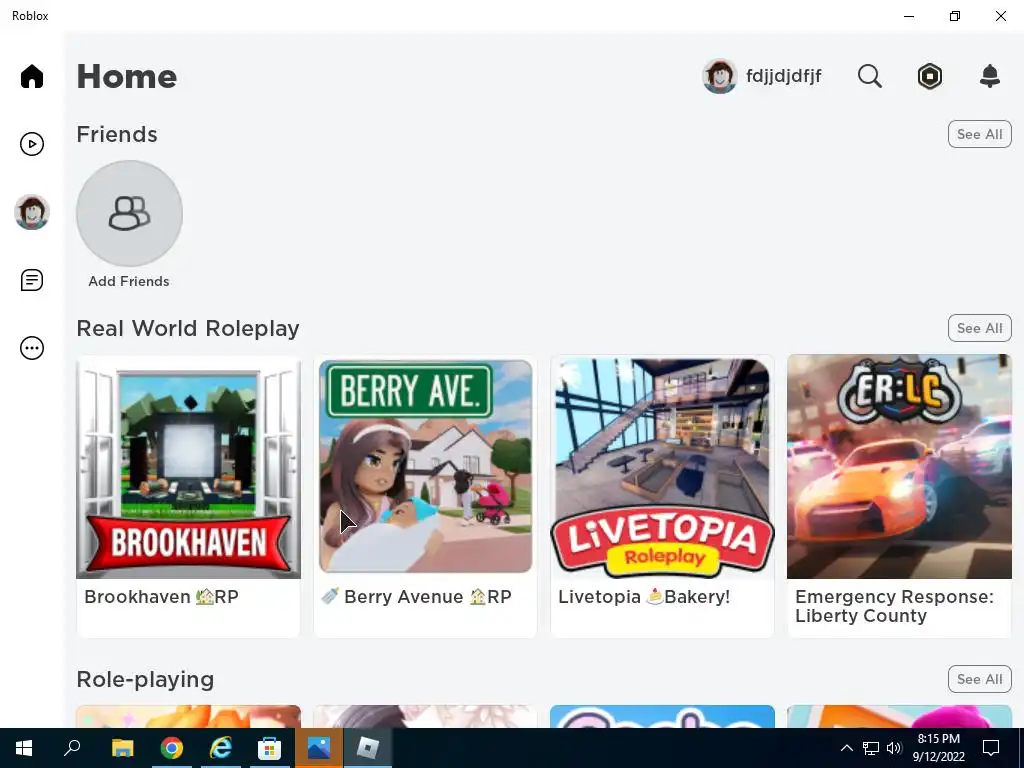Screen dimensions: 1024x768
Task: Open the Windows Start menu
Action: 24,748
